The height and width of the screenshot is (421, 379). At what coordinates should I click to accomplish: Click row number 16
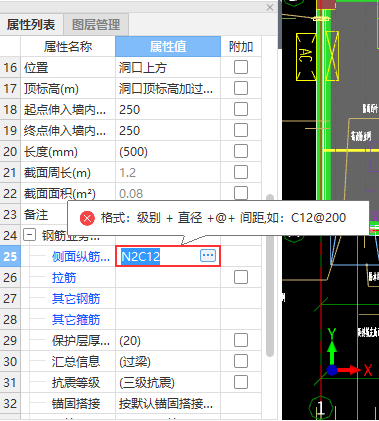point(10,68)
